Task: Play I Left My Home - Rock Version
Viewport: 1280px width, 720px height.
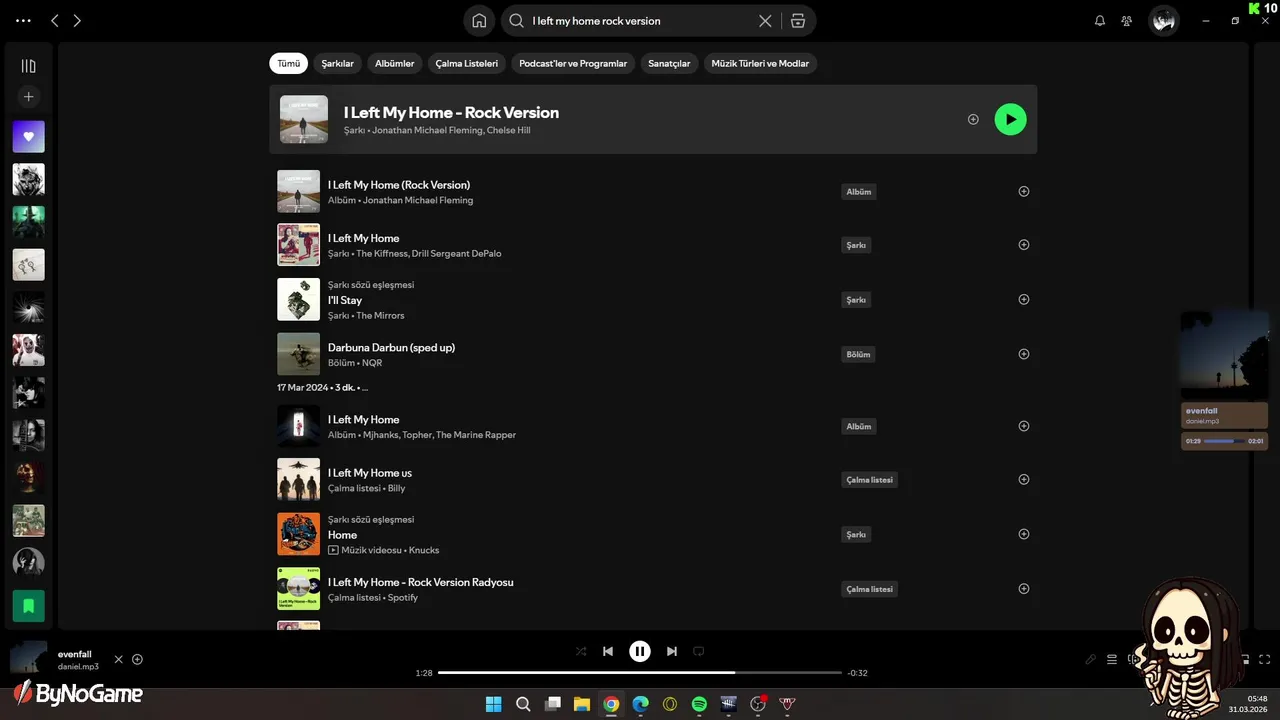Action: (x=1010, y=119)
